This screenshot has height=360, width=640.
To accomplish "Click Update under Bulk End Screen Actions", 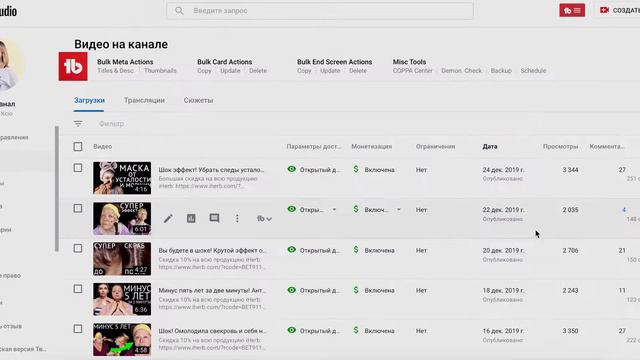I will (x=330, y=71).
